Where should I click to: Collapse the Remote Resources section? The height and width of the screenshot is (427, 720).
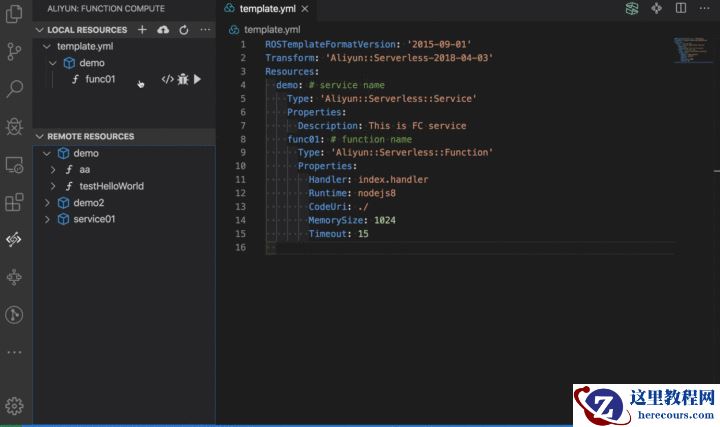tap(40, 136)
